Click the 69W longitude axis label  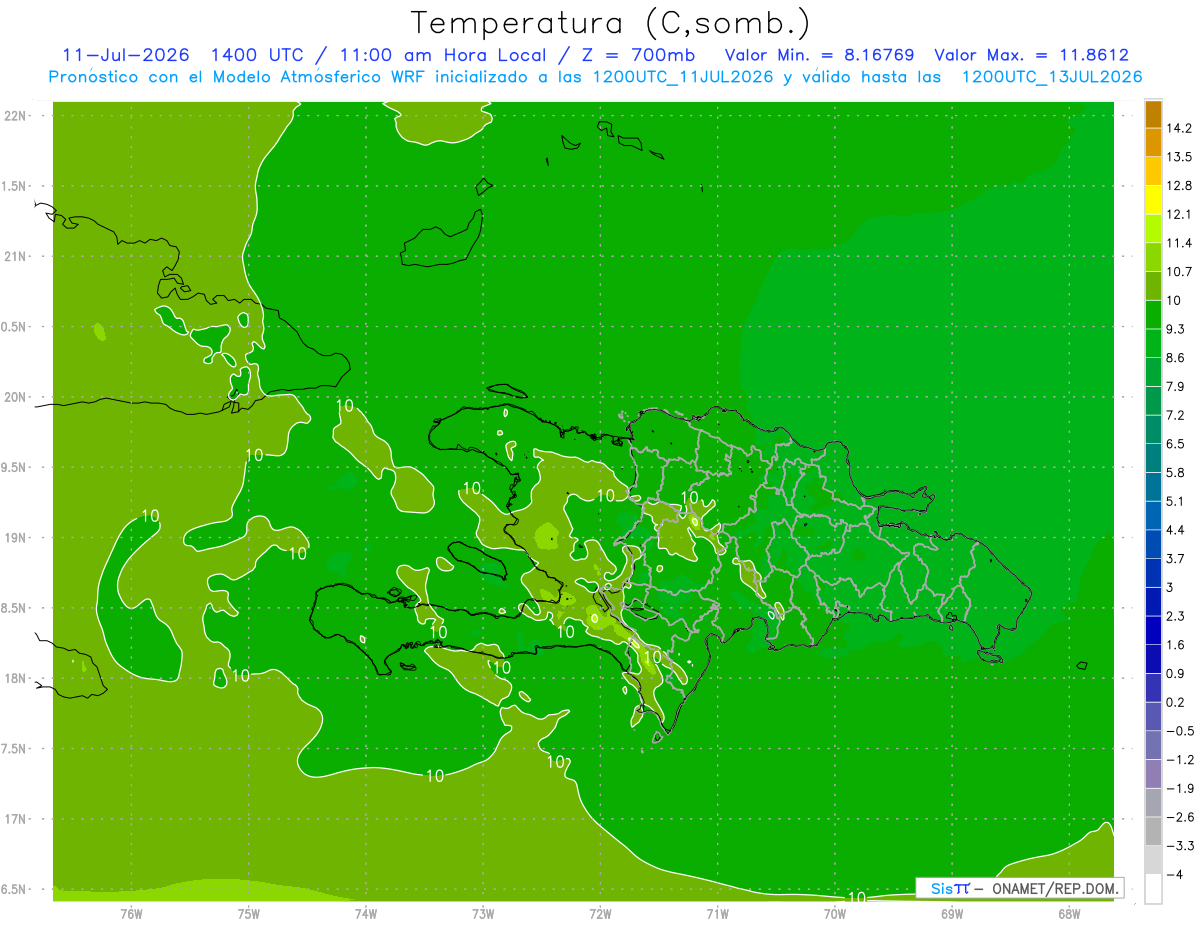coord(952,913)
